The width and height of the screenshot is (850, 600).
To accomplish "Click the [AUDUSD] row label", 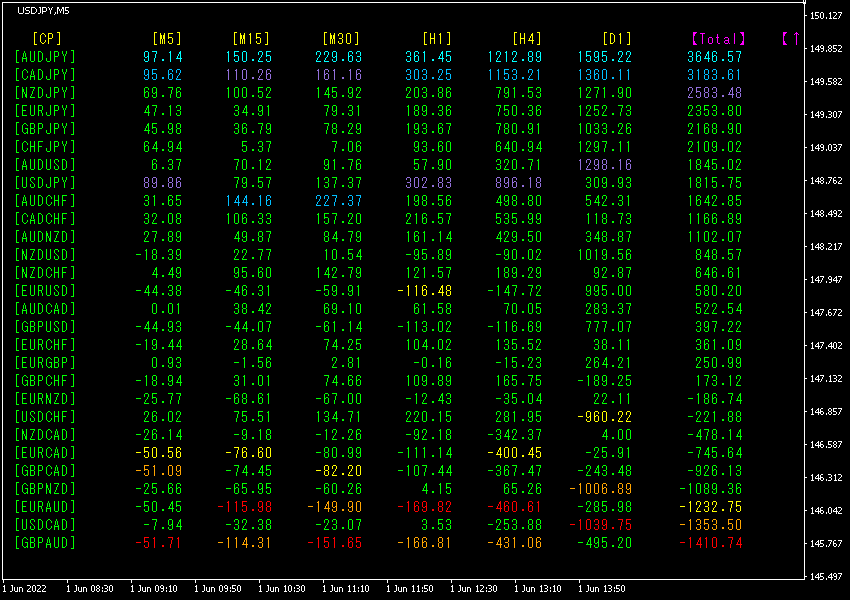I will point(45,165).
